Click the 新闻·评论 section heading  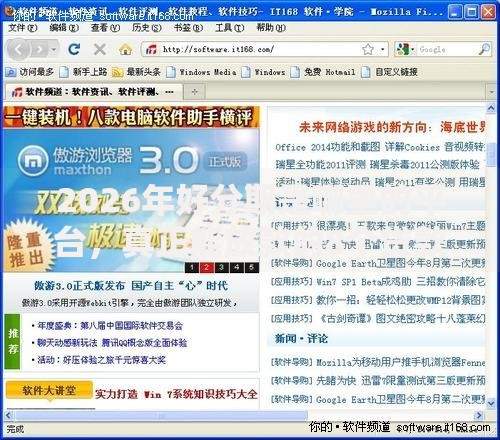[x=301, y=339]
